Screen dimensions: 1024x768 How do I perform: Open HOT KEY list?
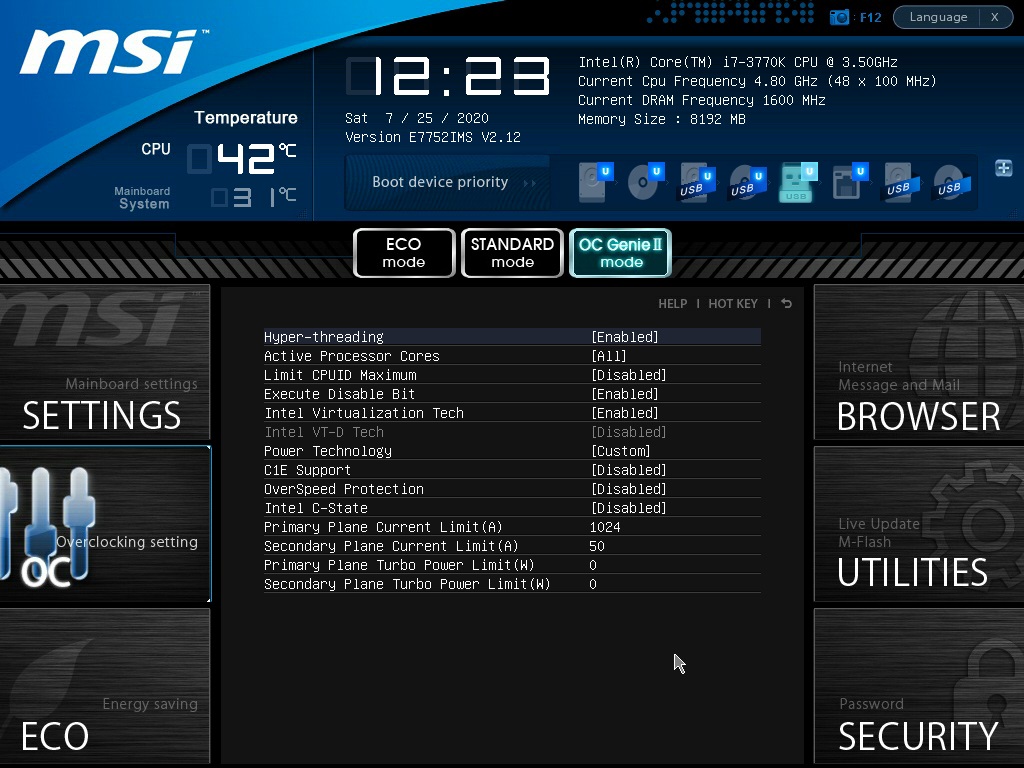(733, 304)
